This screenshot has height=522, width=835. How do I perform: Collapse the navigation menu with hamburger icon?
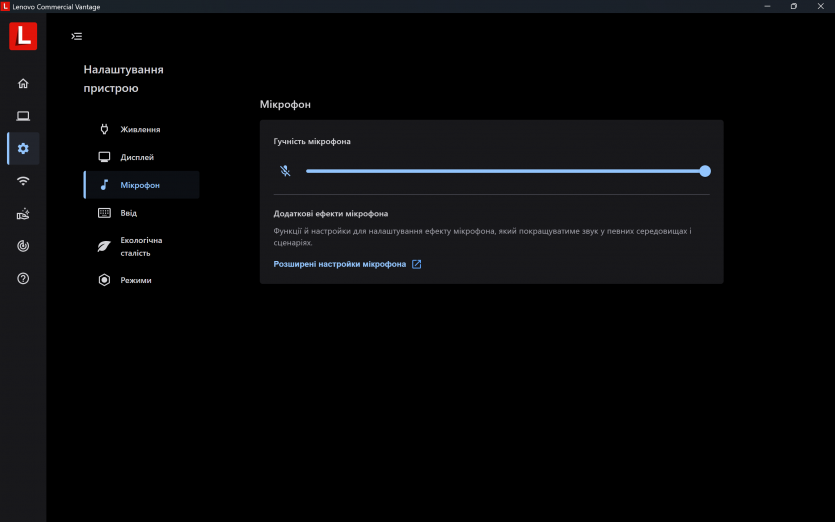[77, 36]
